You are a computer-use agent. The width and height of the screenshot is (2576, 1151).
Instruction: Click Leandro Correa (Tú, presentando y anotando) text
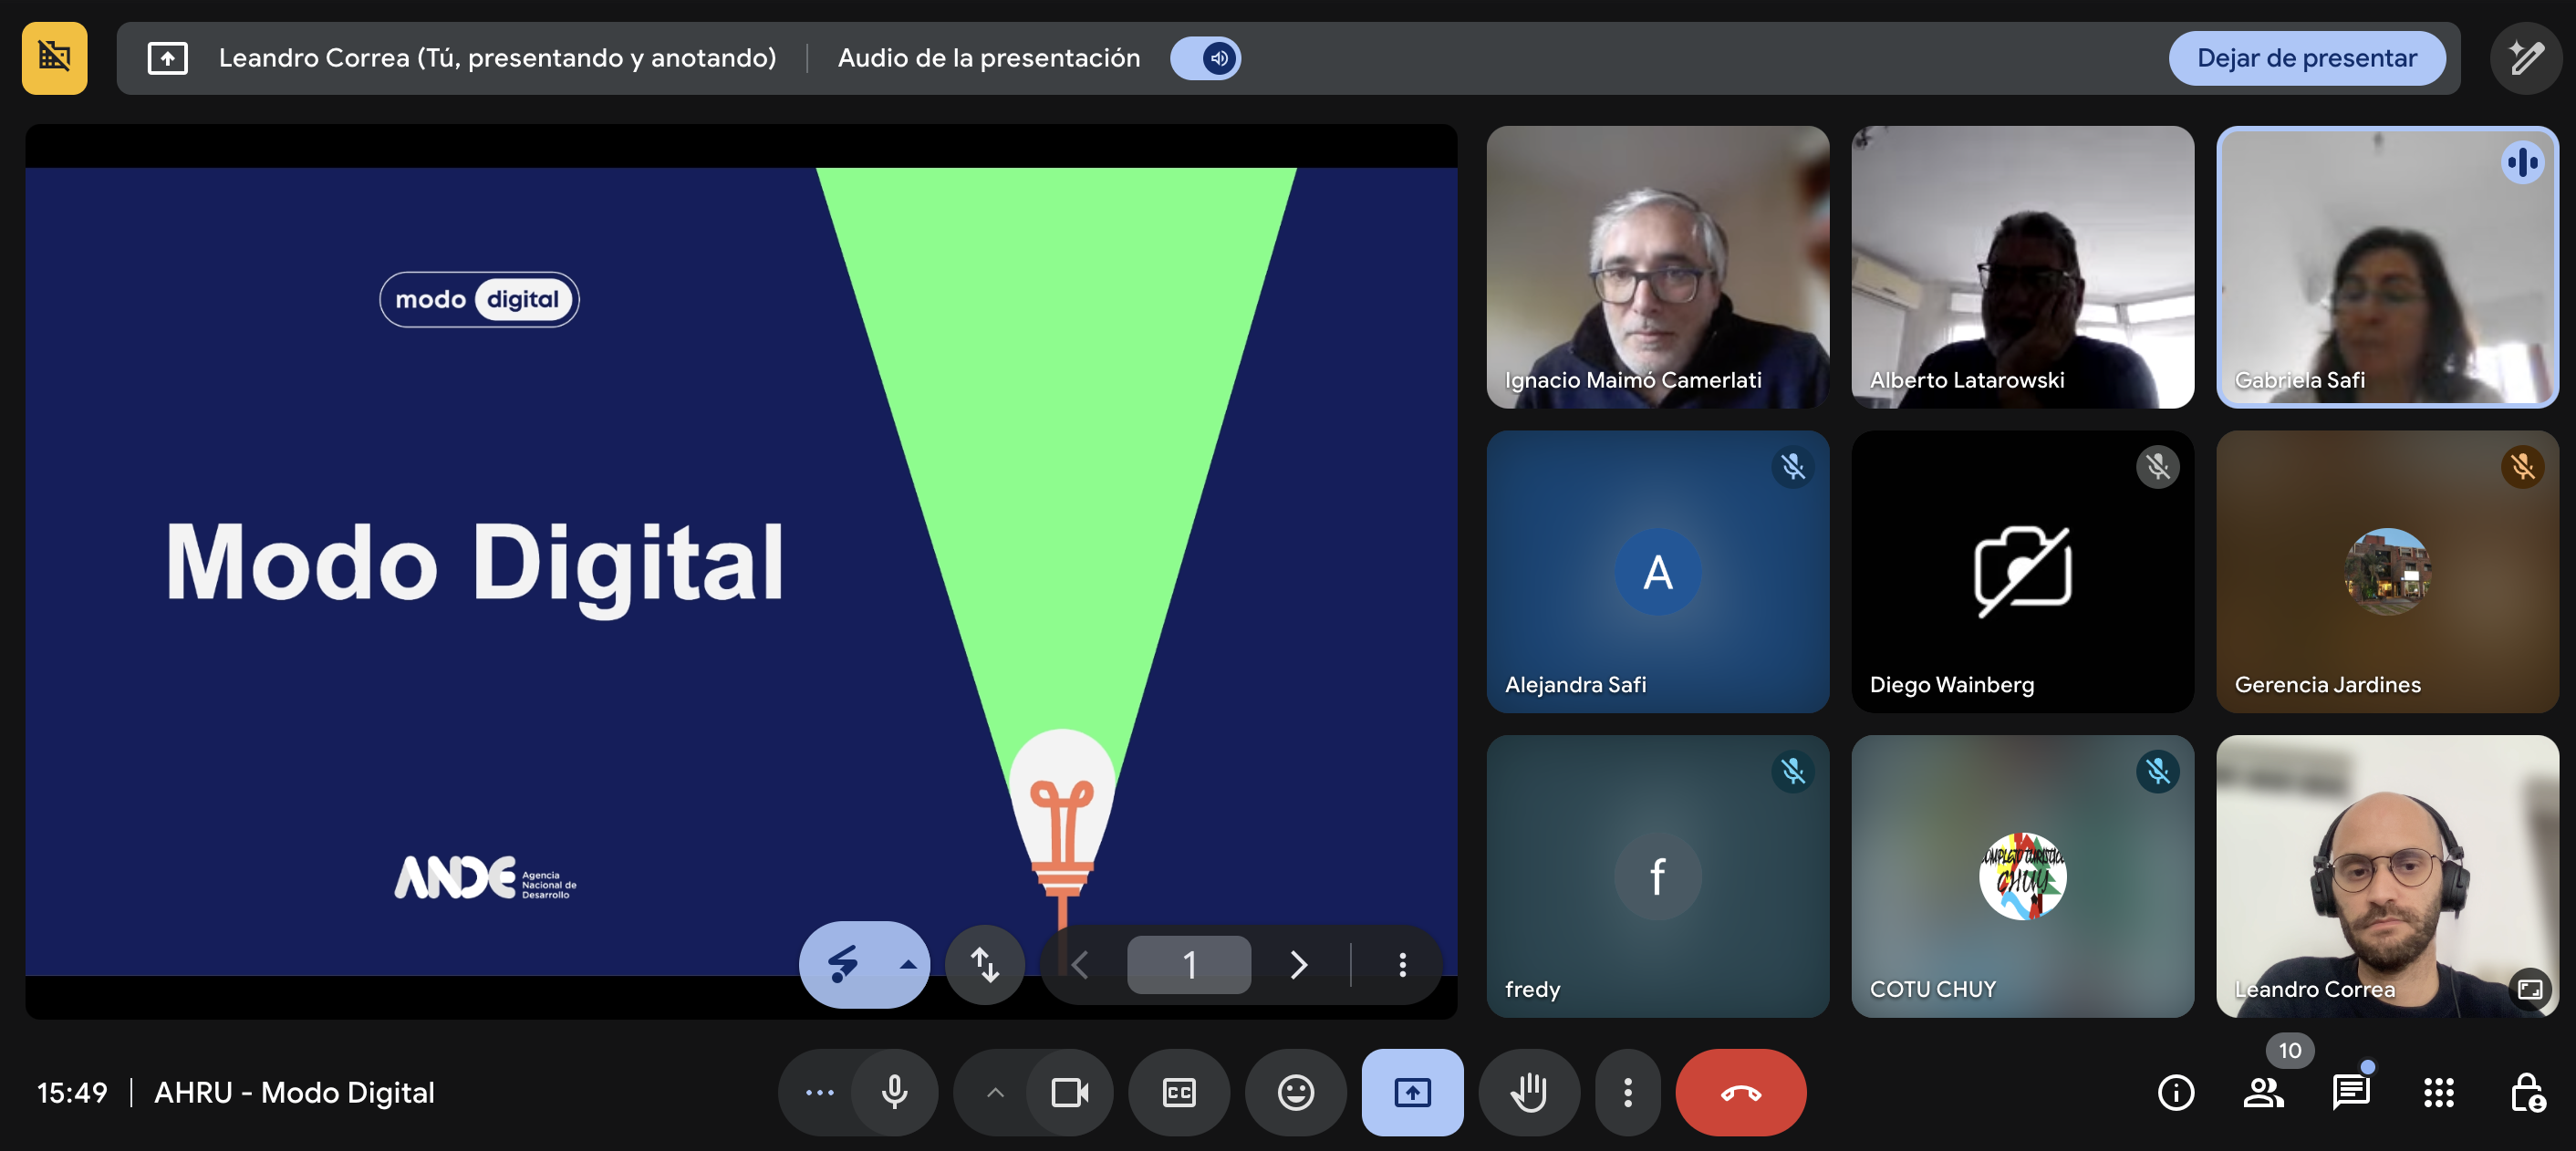(x=497, y=58)
